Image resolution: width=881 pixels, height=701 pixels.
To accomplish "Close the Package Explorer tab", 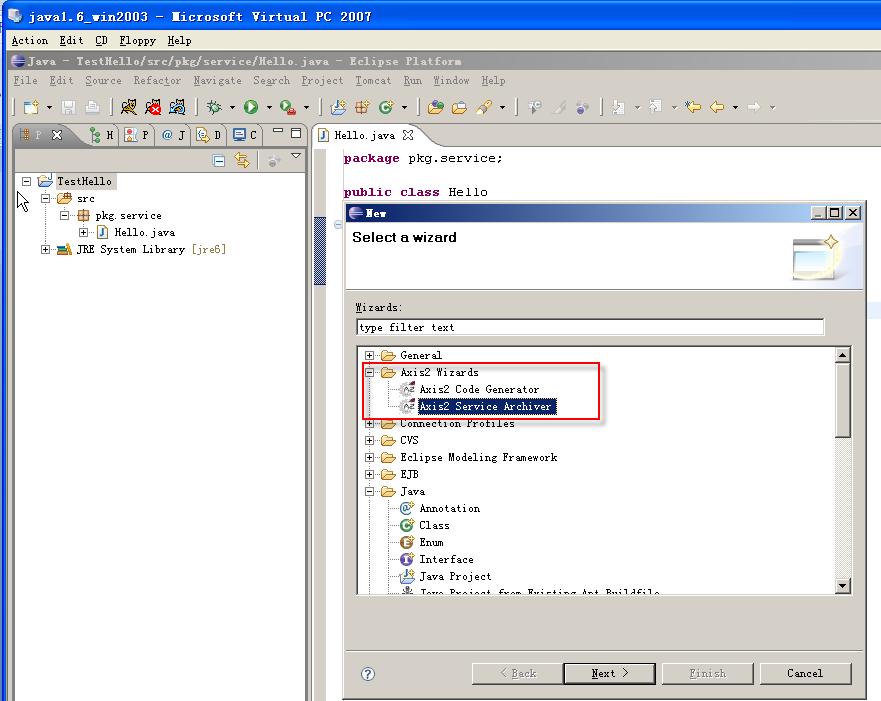I will point(57,135).
